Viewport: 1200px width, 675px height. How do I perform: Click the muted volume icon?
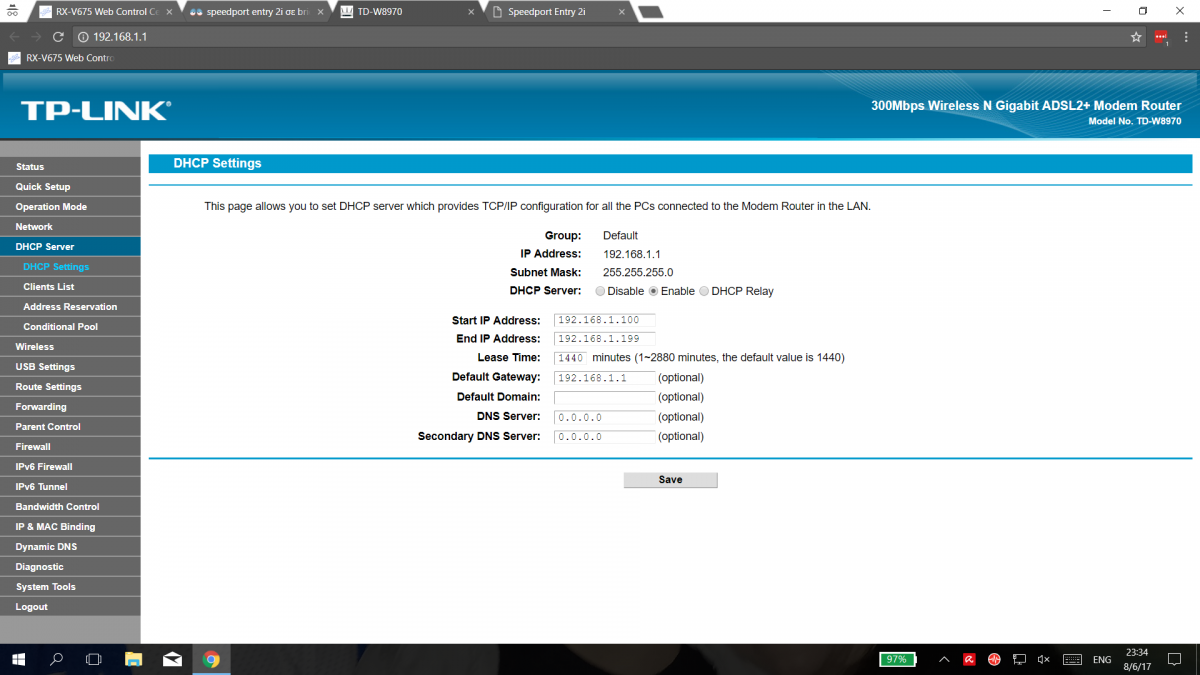[1044, 660]
